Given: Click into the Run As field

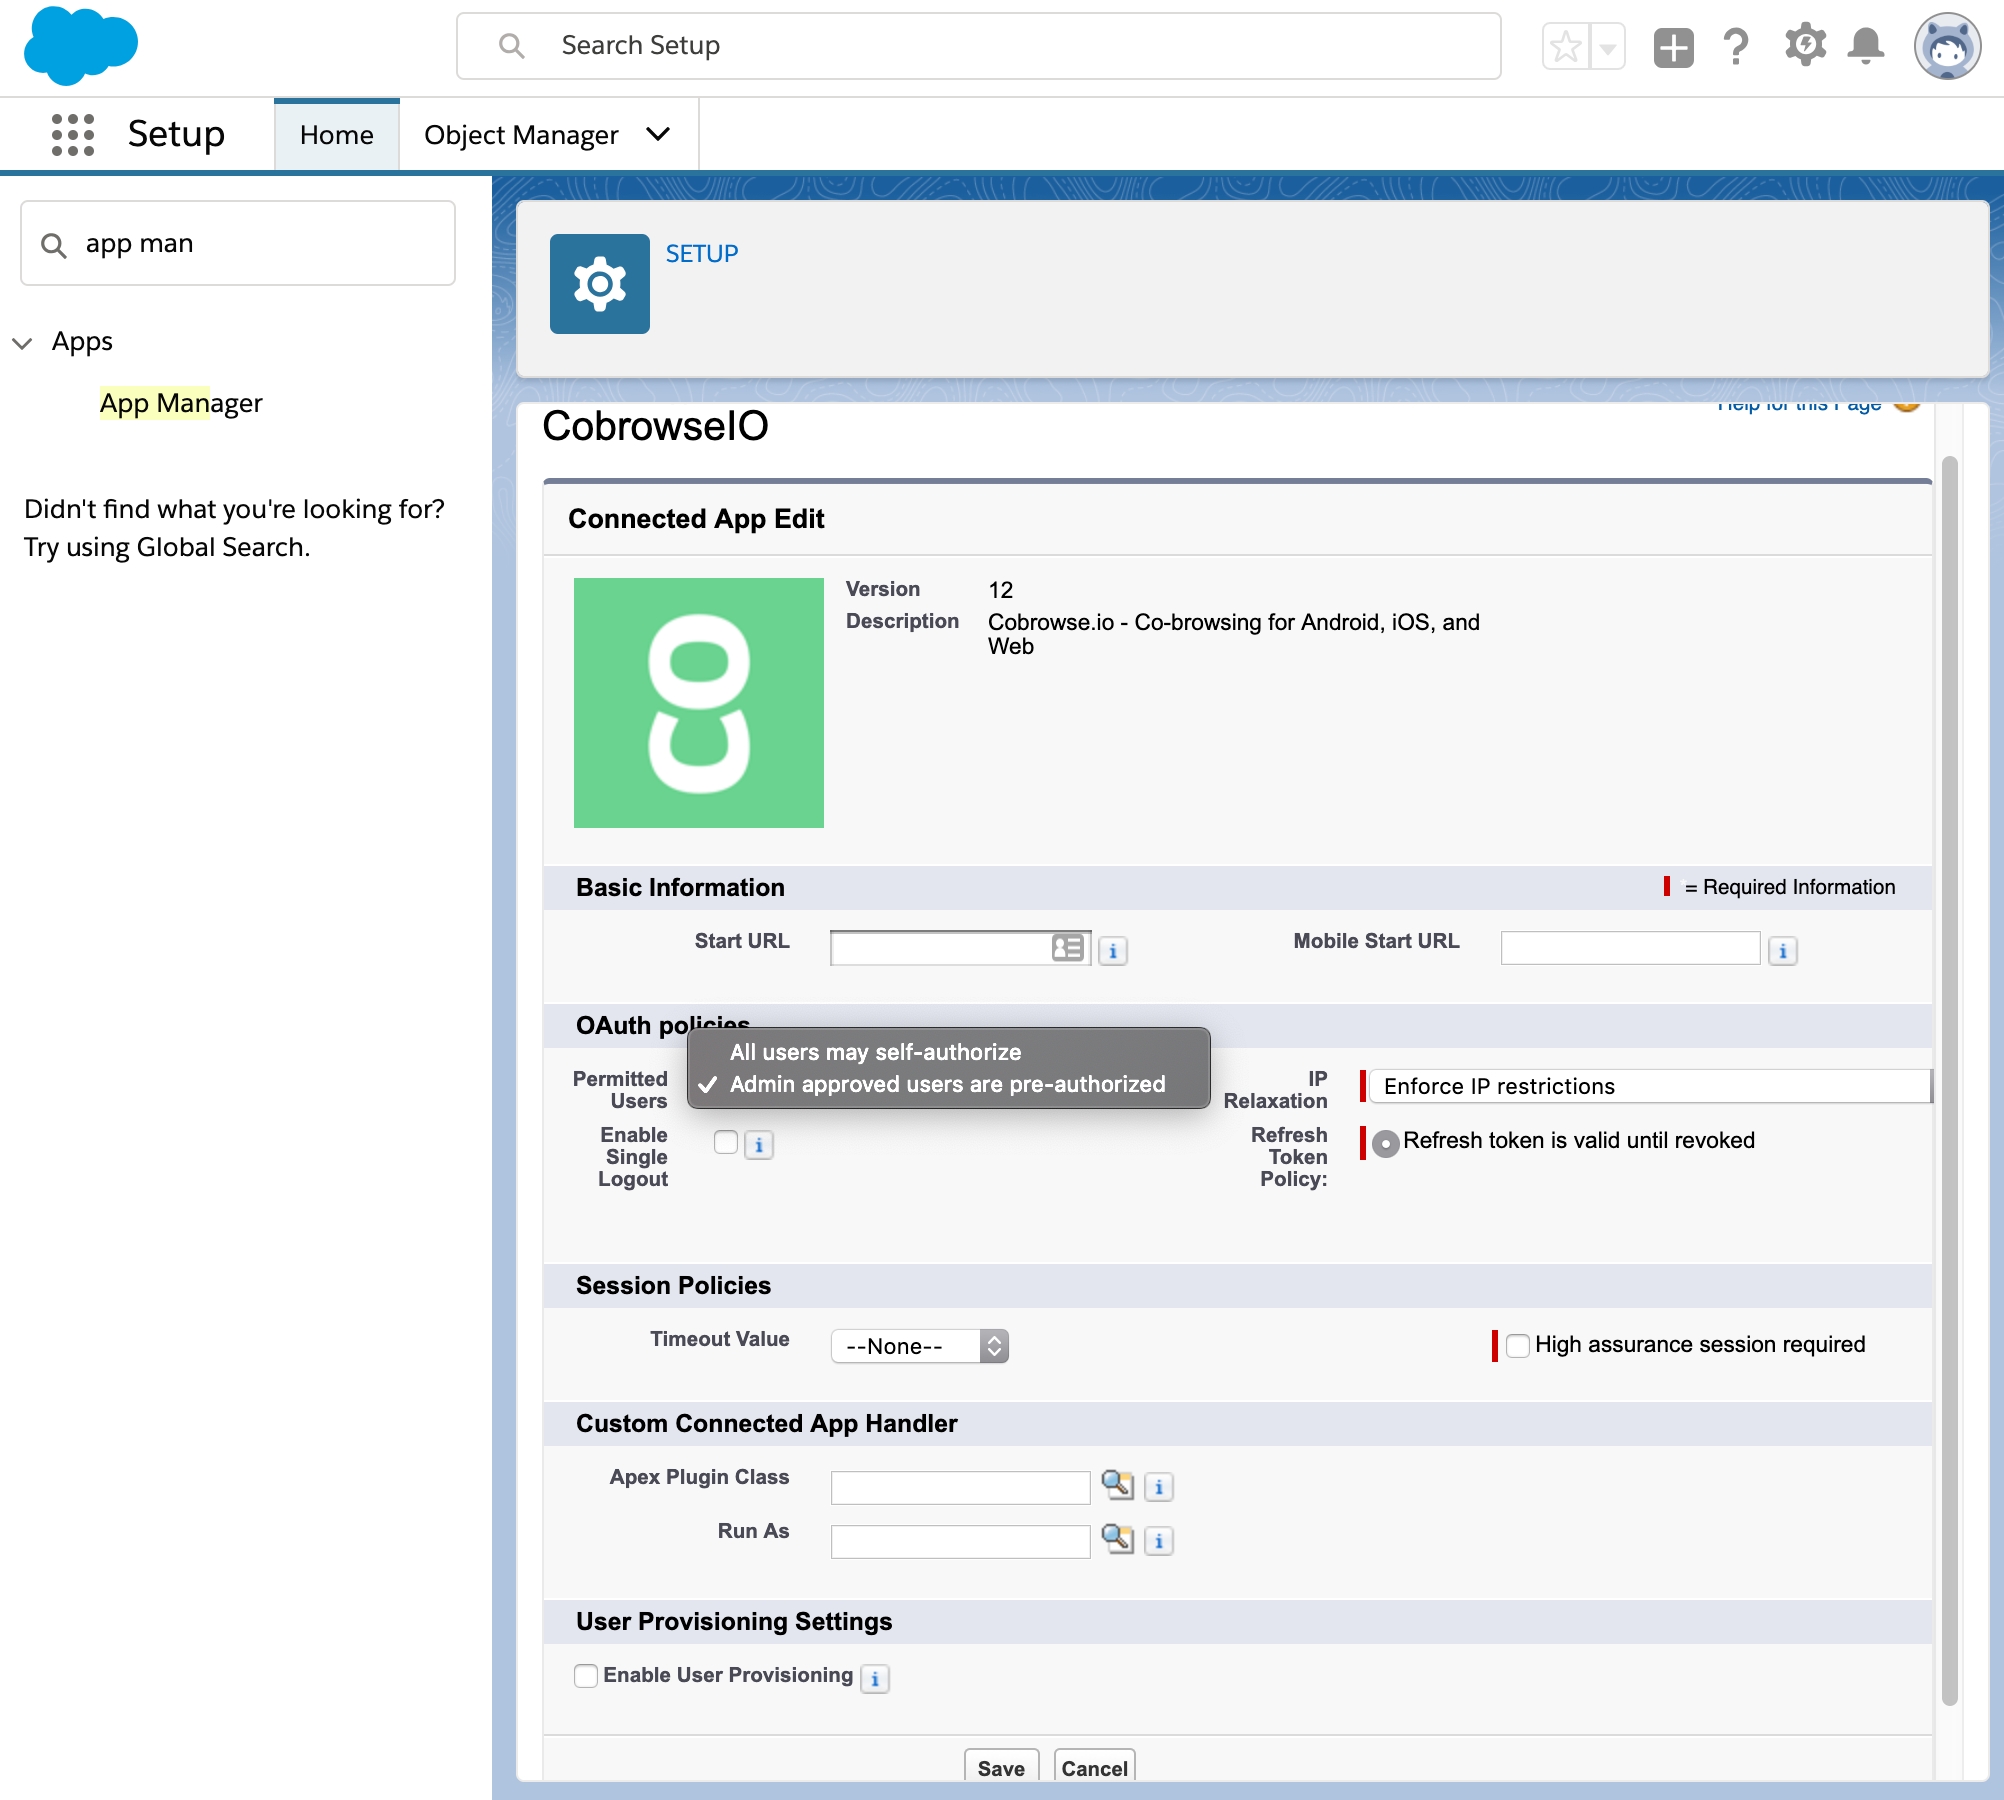Looking at the screenshot, I should click(x=961, y=1542).
